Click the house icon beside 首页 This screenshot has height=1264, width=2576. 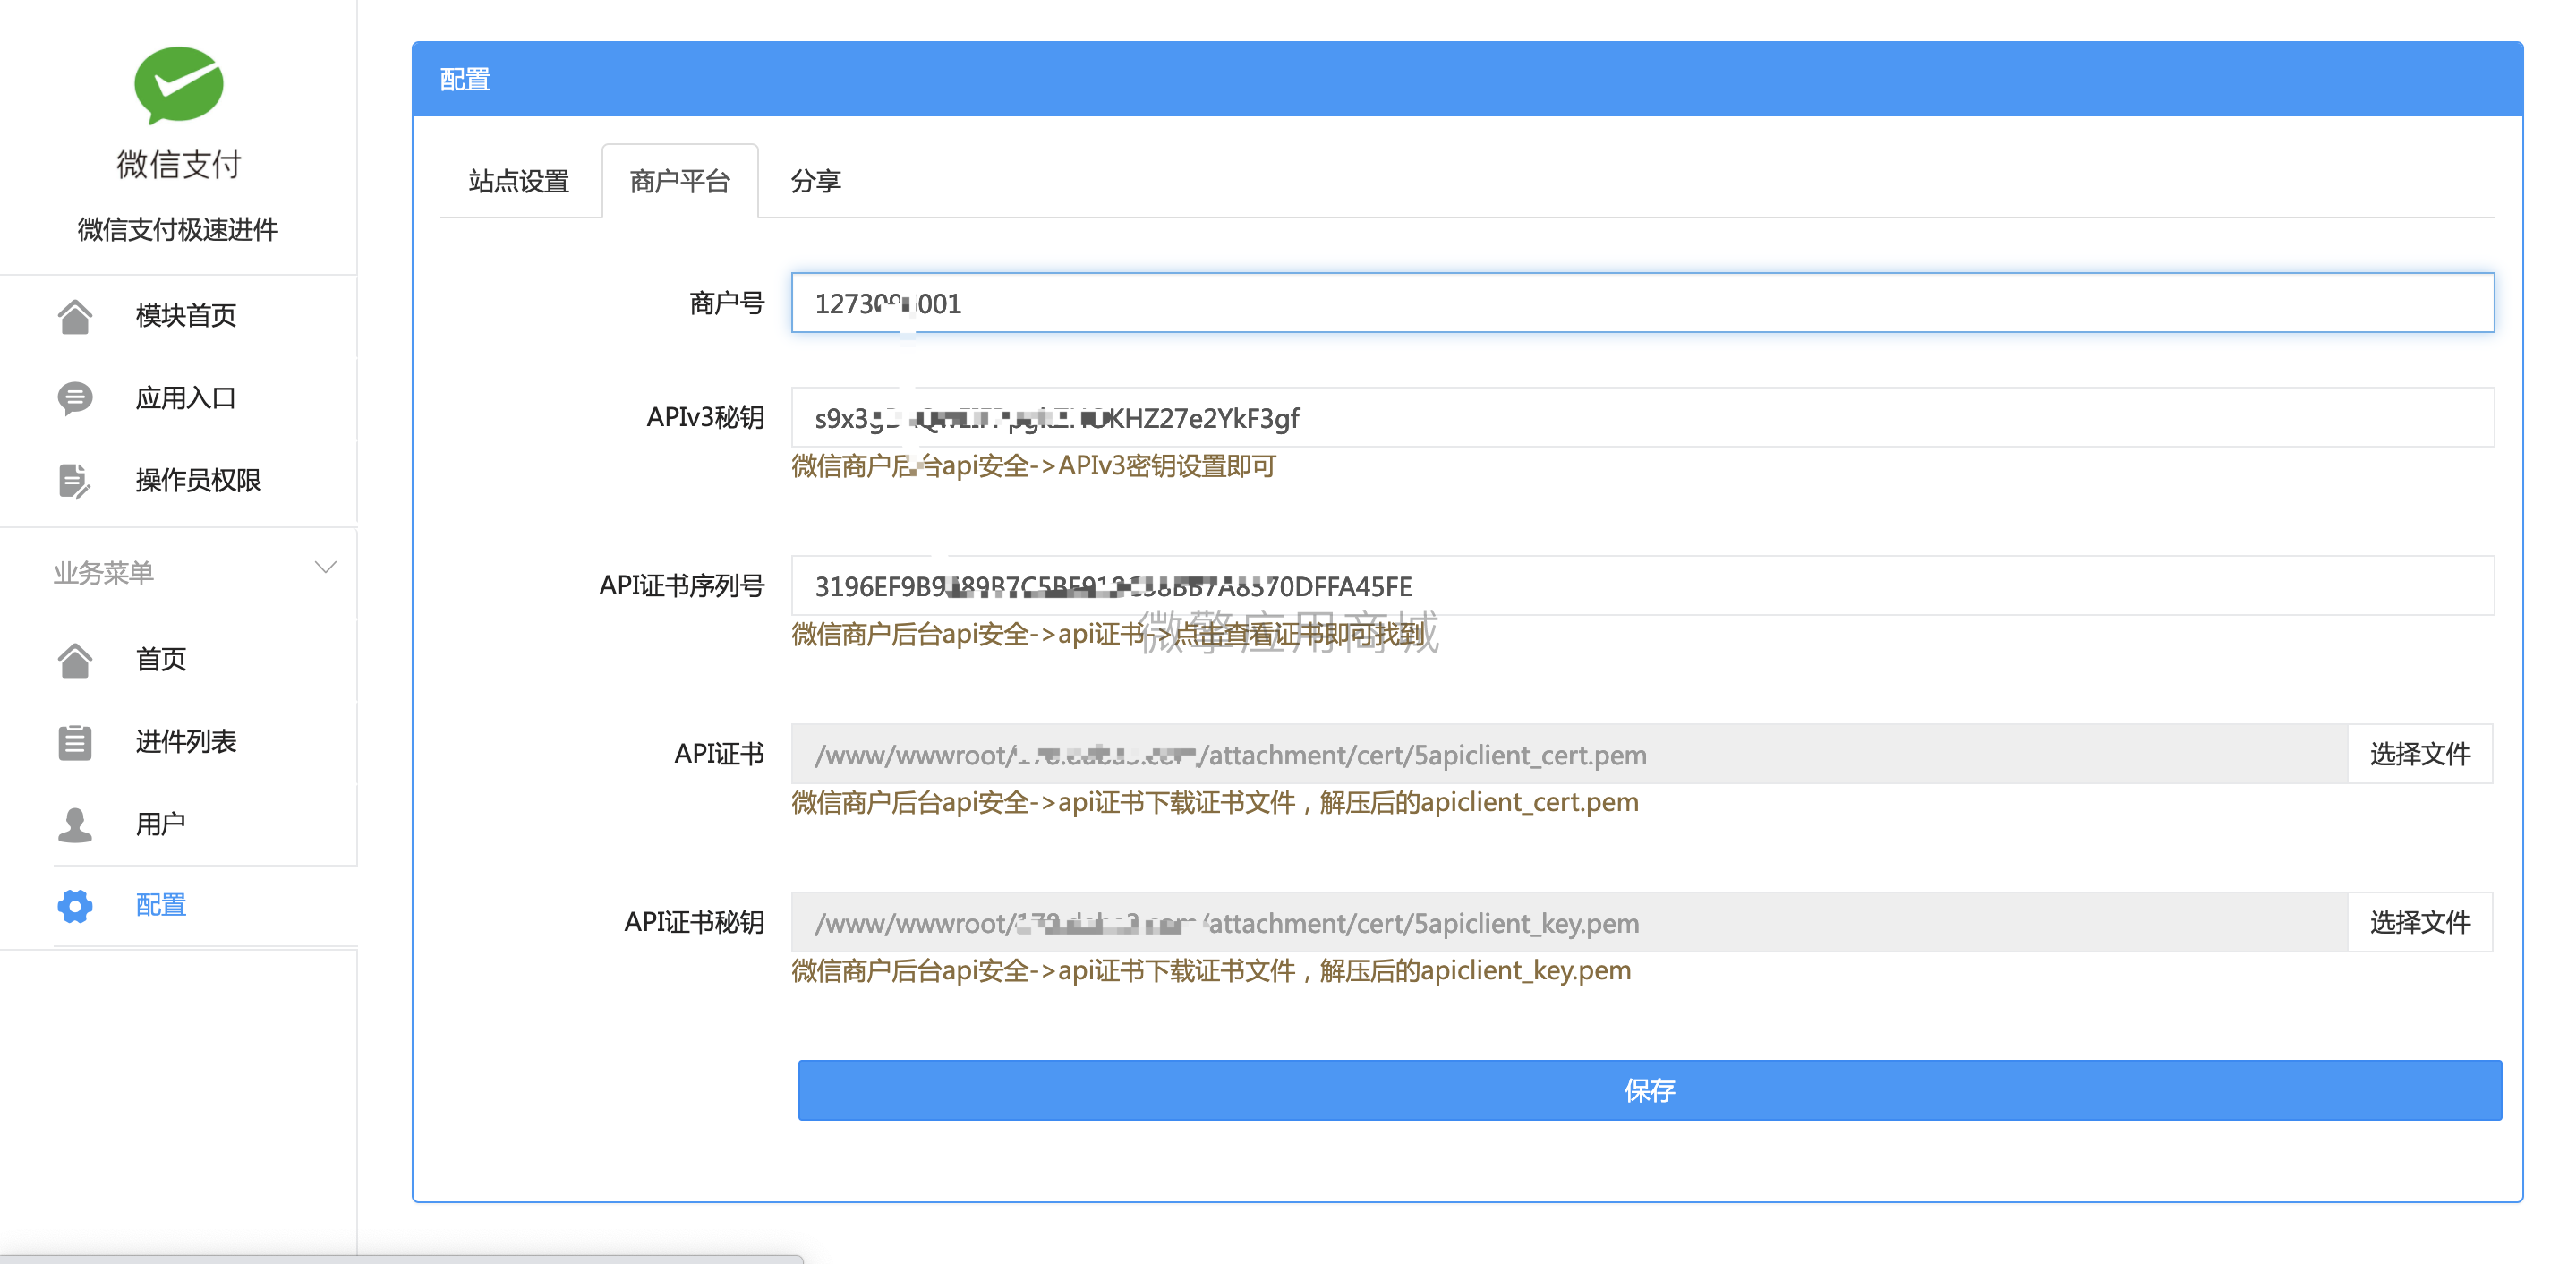pyautogui.click(x=75, y=660)
